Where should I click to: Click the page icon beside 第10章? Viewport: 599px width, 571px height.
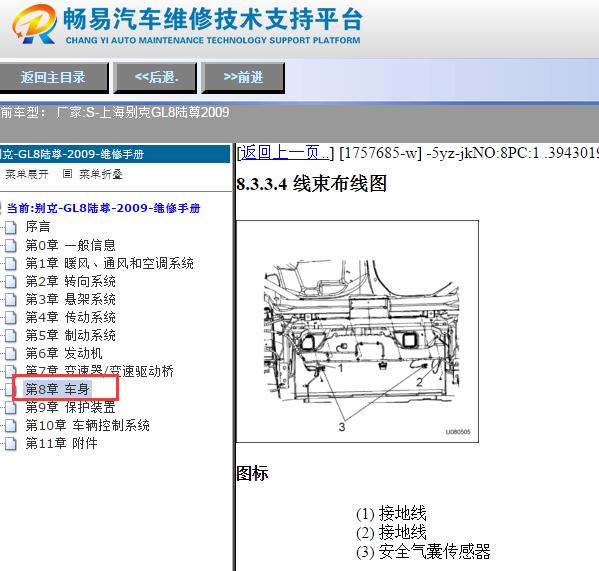[11, 425]
